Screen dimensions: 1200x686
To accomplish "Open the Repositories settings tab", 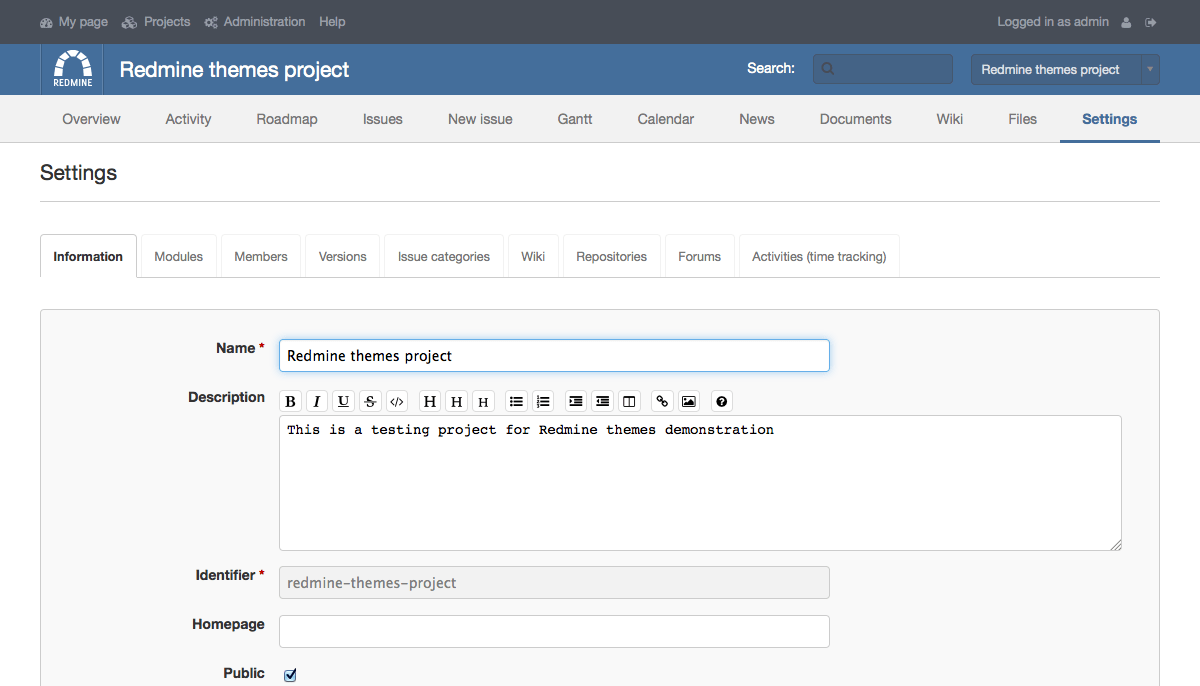I will click(x=612, y=257).
